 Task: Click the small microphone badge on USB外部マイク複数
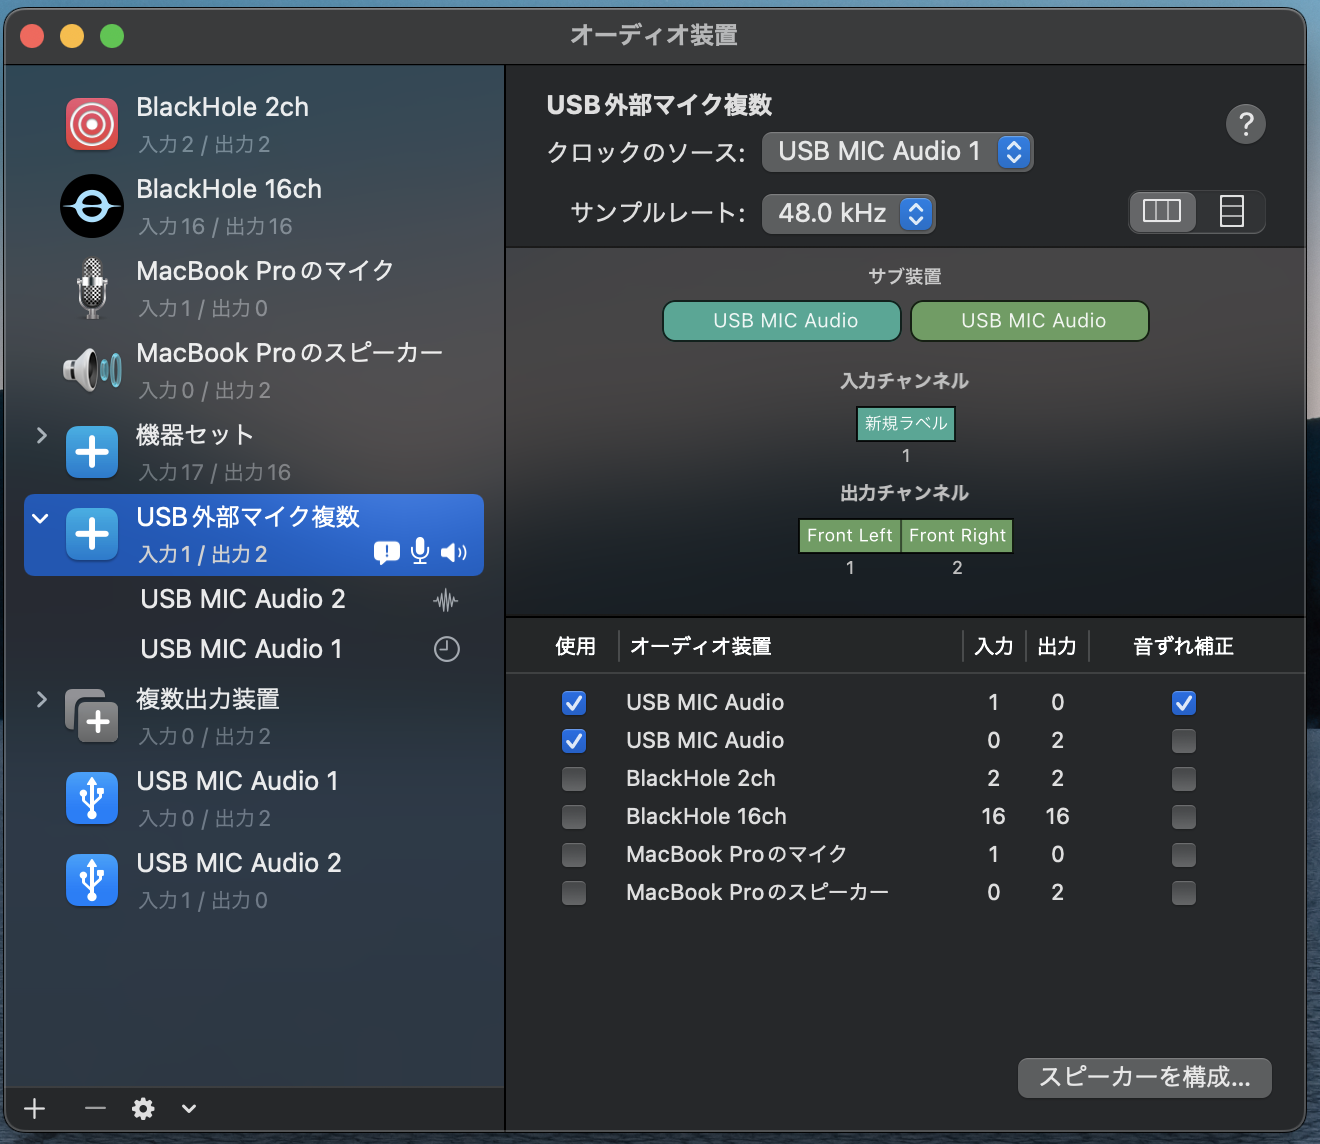click(x=420, y=552)
